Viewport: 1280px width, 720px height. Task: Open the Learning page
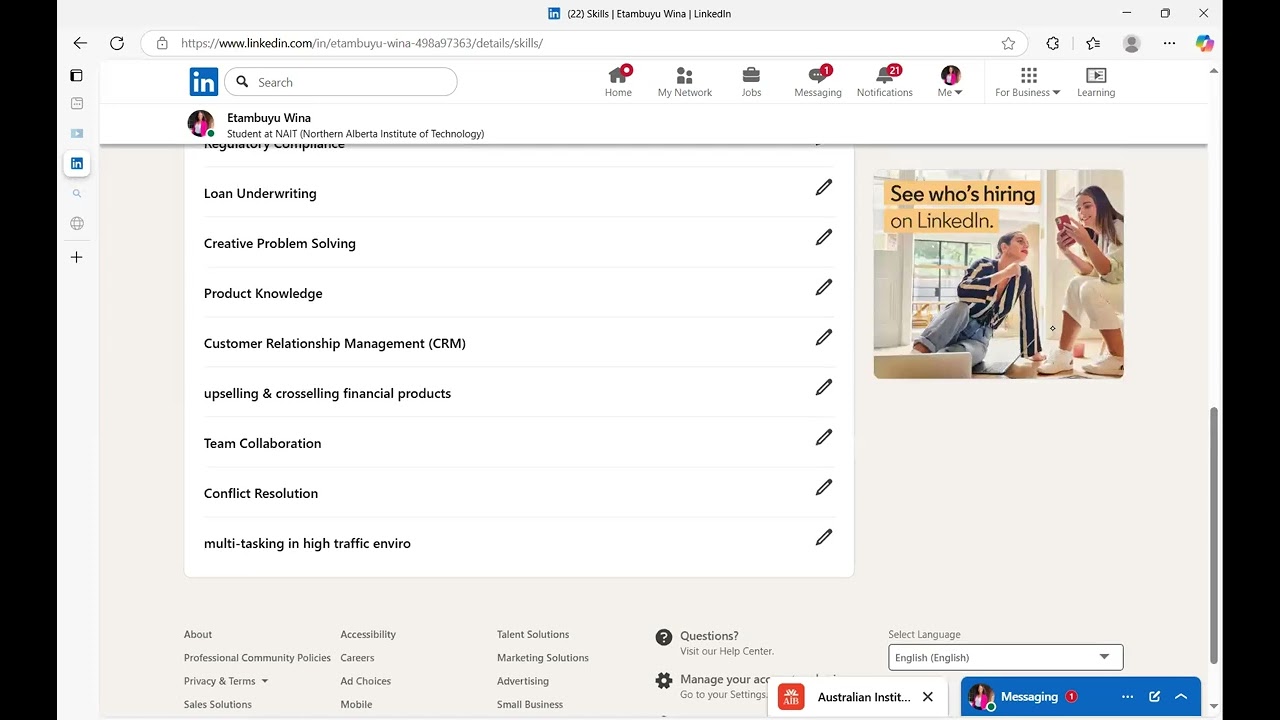(1096, 82)
